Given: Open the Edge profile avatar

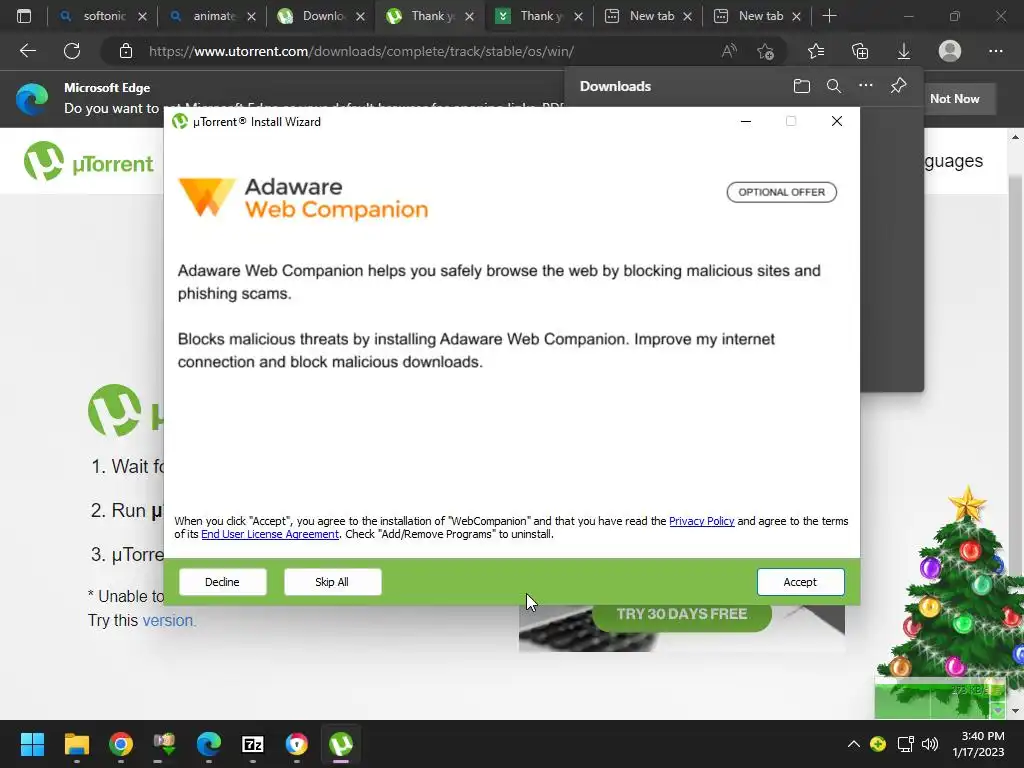Looking at the screenshot, I should pyautogui.click(x=950, y=51).
